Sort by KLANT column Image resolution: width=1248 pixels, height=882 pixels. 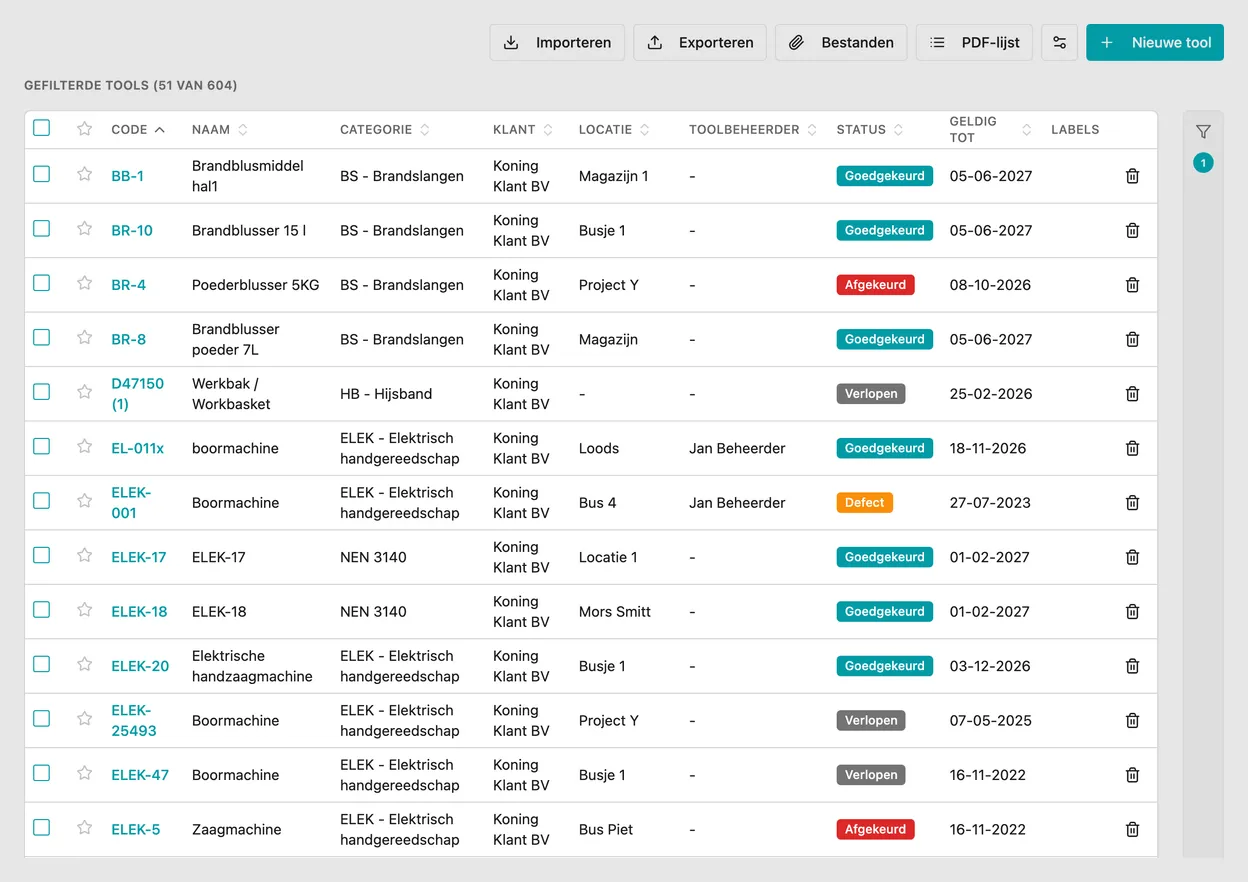pyautogui.click(x=522, y=130)
